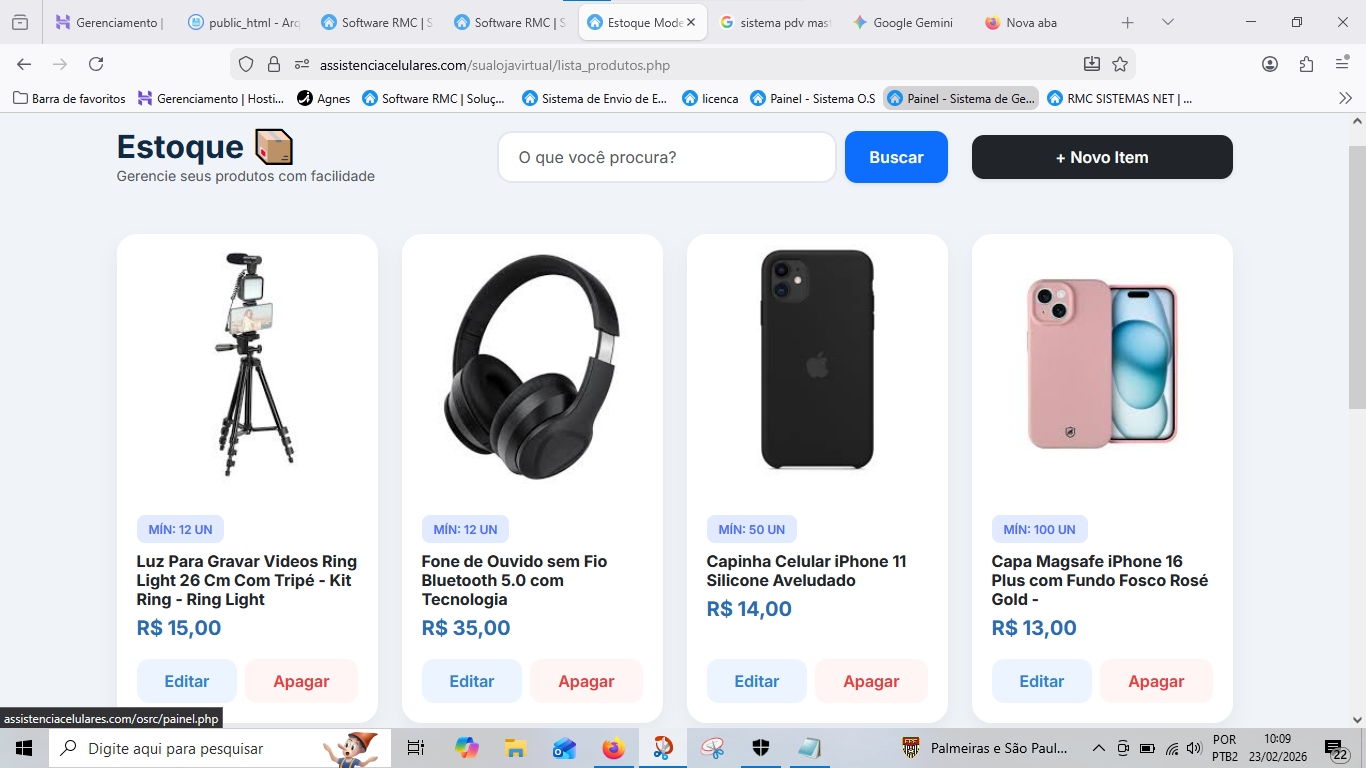The image size is (1366, 768).
Task: Focus the 'O que você procura?' search field
Action: 666,157
